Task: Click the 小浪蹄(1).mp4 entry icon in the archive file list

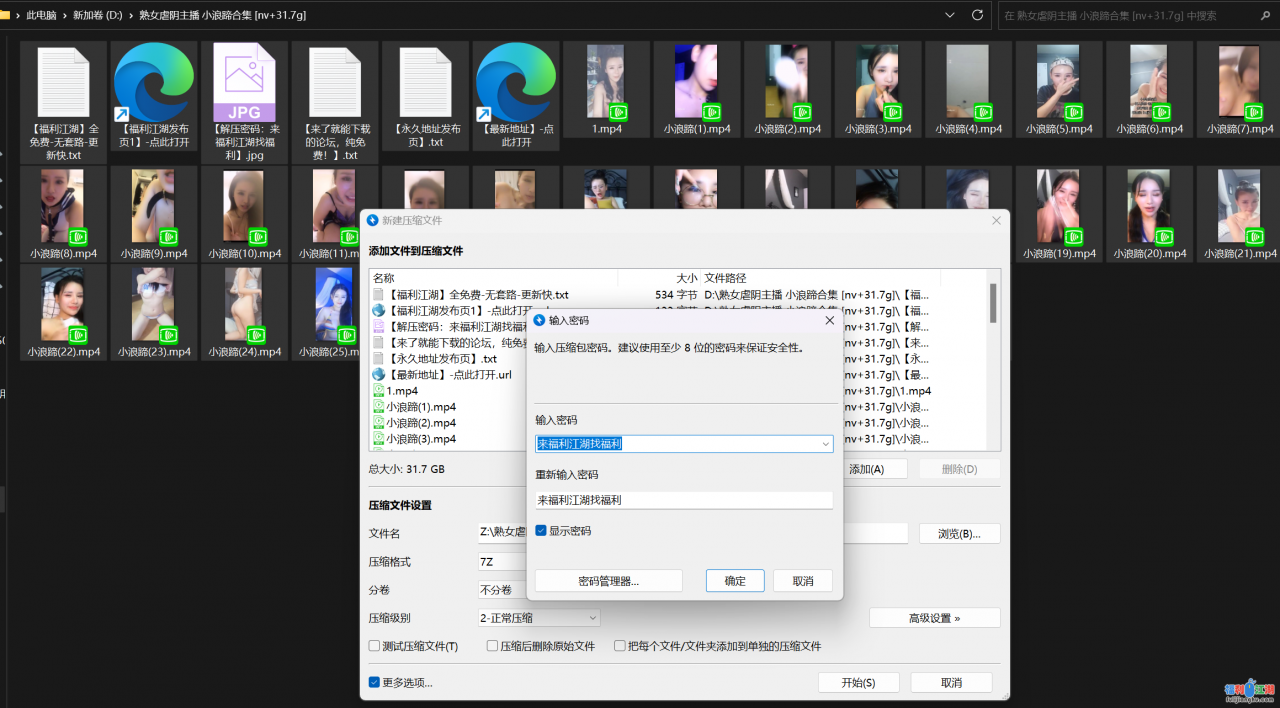Action: [381, 407]
